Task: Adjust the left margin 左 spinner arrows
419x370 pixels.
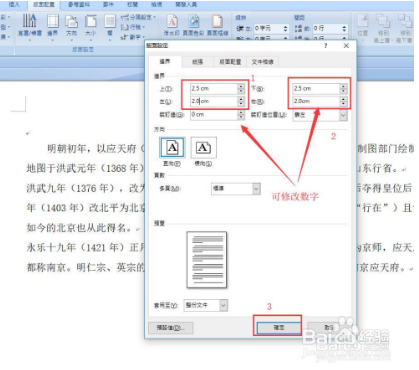Action: 241,101
